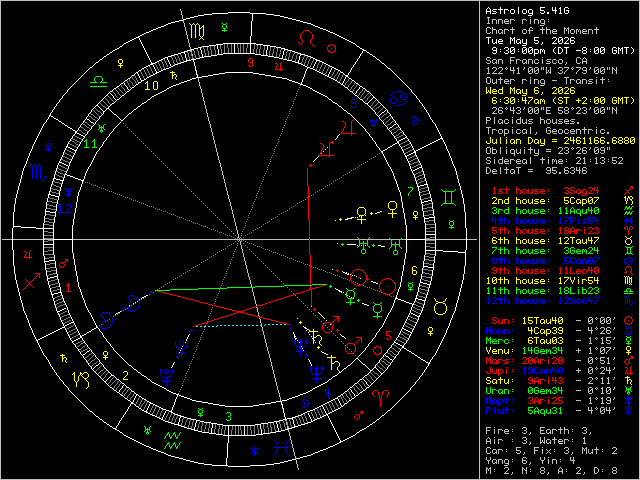The image size is (640, 480).
Task: Click the 'Yang: 6, Yin: 4' line
Action: 530,461
